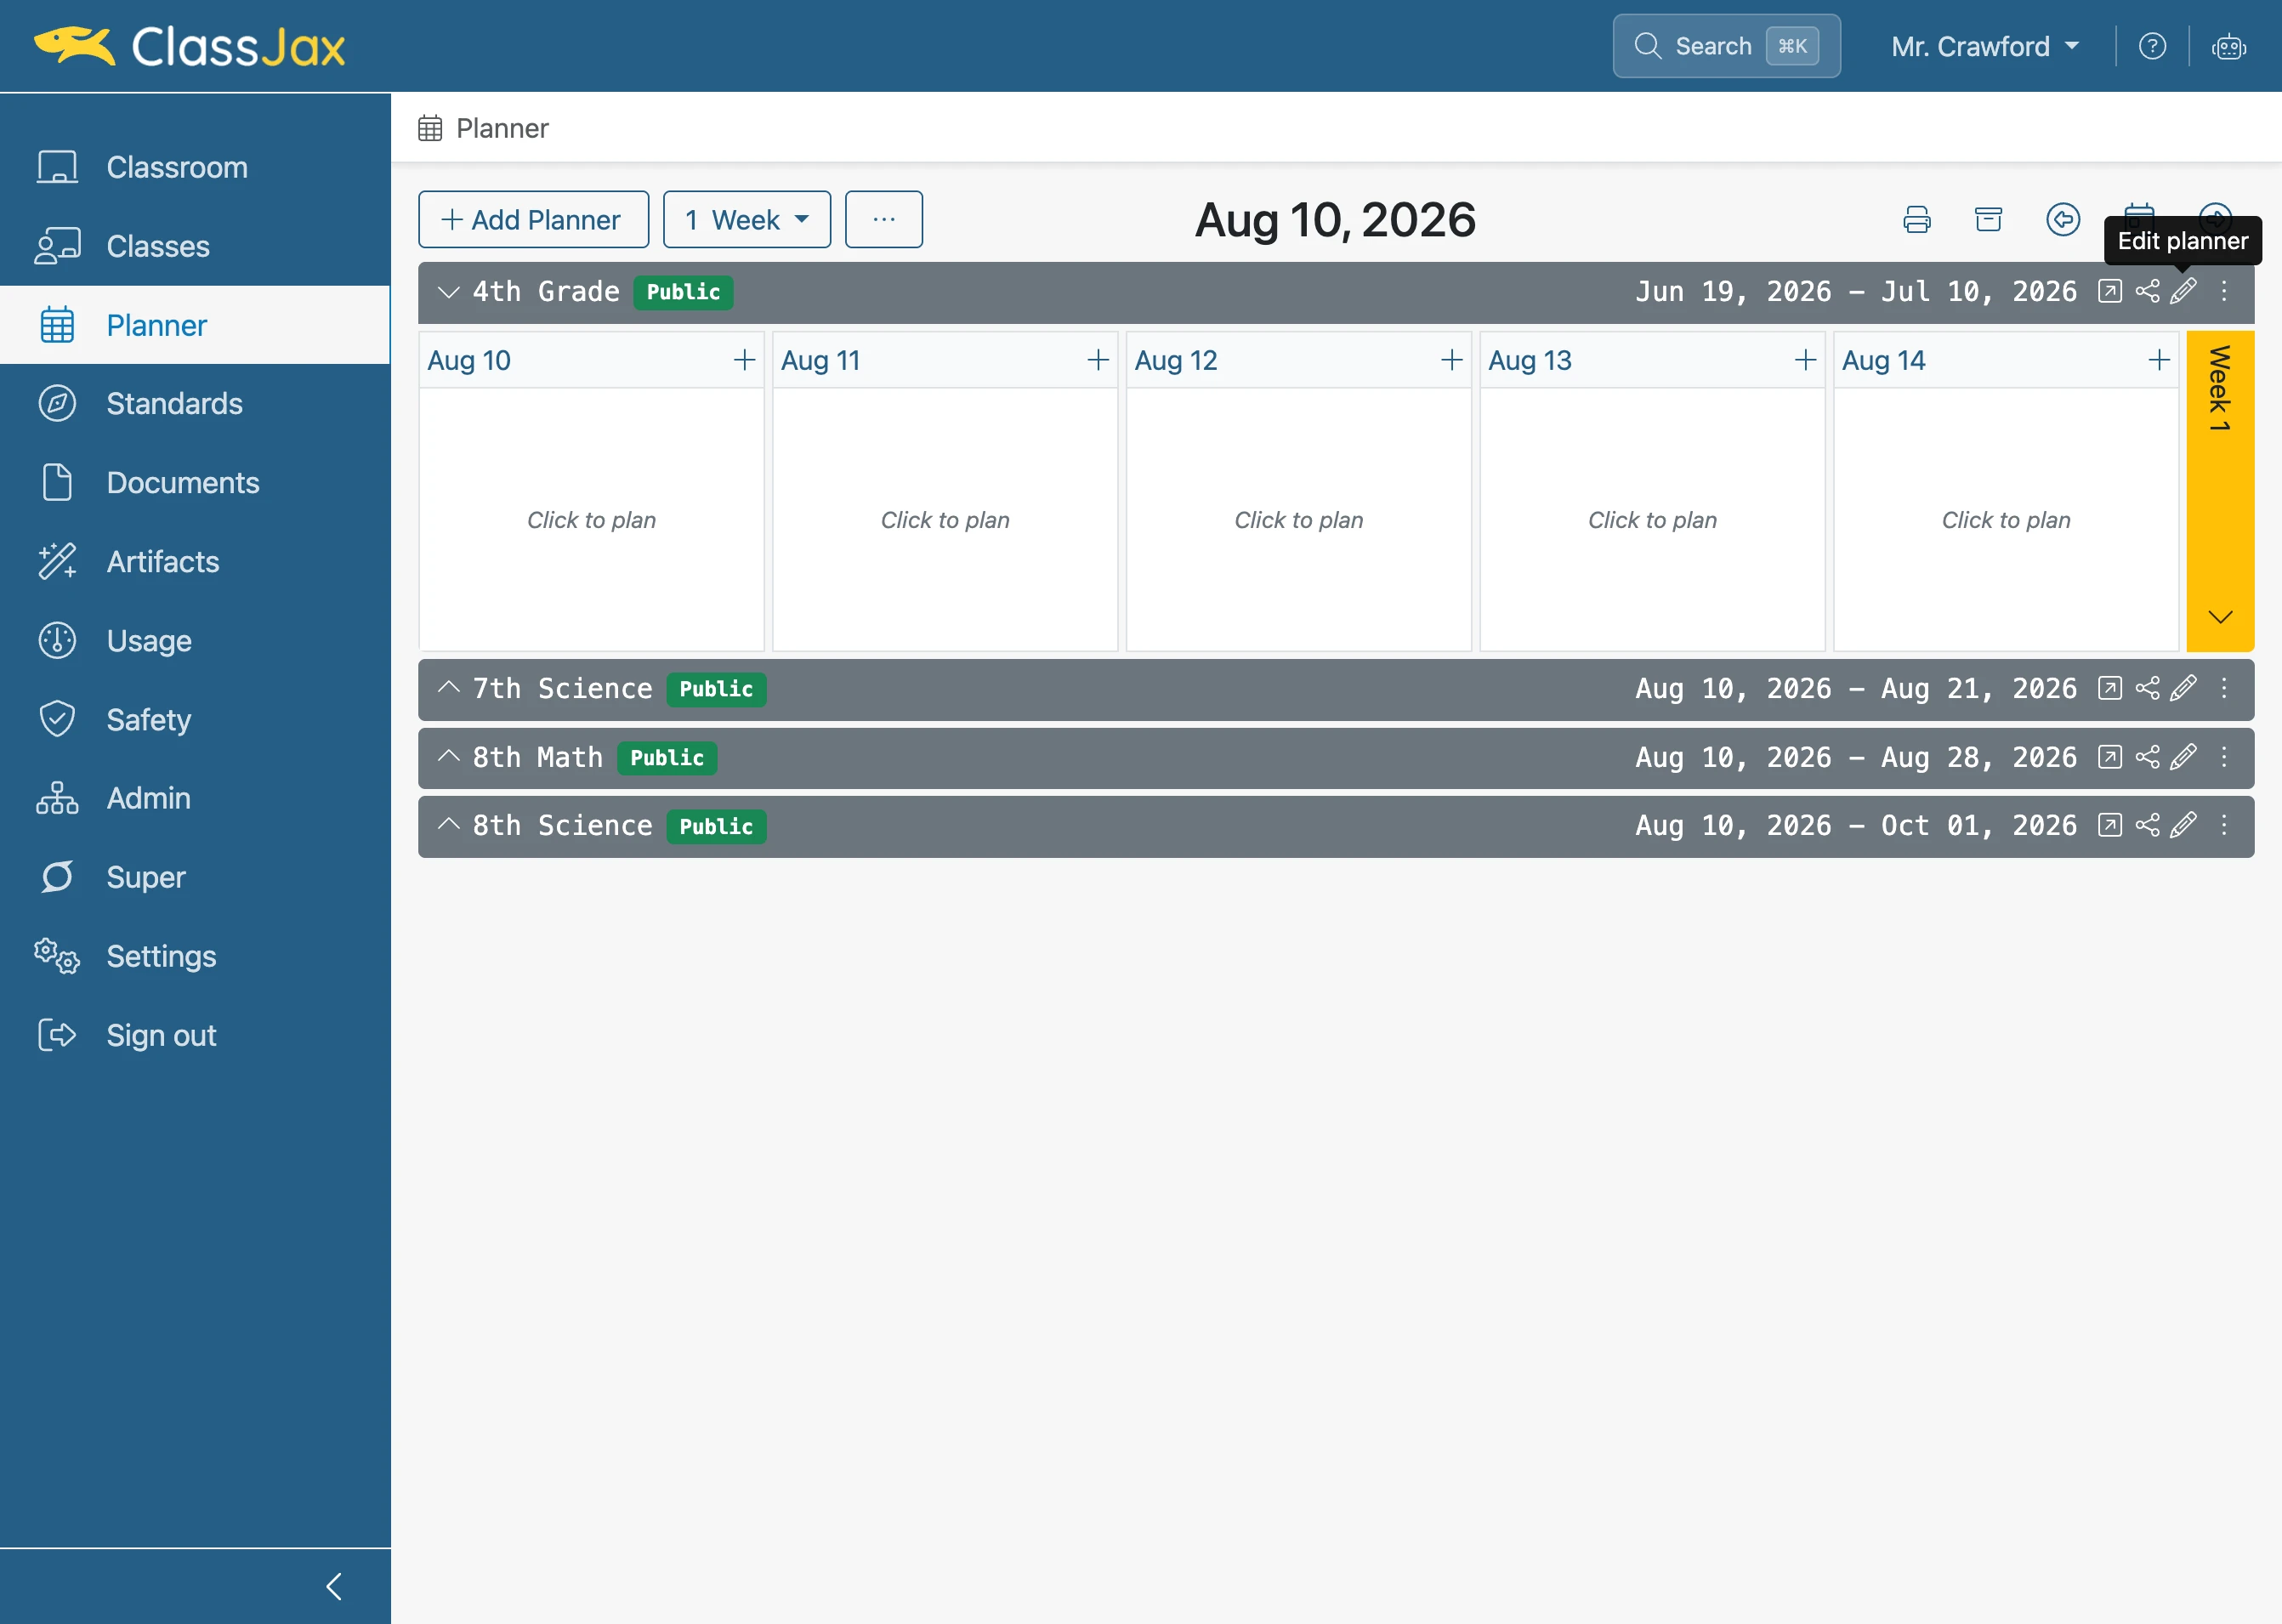Viewport: 2282px width, 1624px height.
Task: Click the Week 1 yellow bar label
Action: pyautogui.click(x=2219, y=388)
